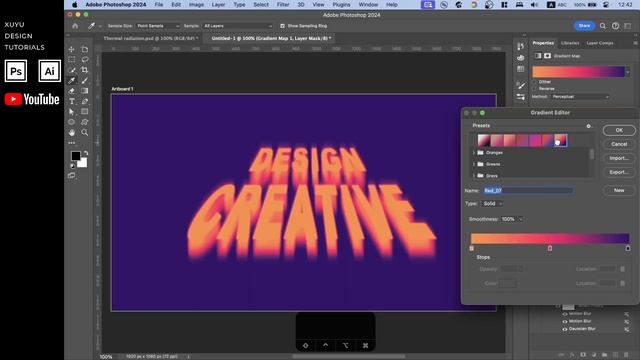Open the gradient Type Solid dropdown

click(492, 204)
